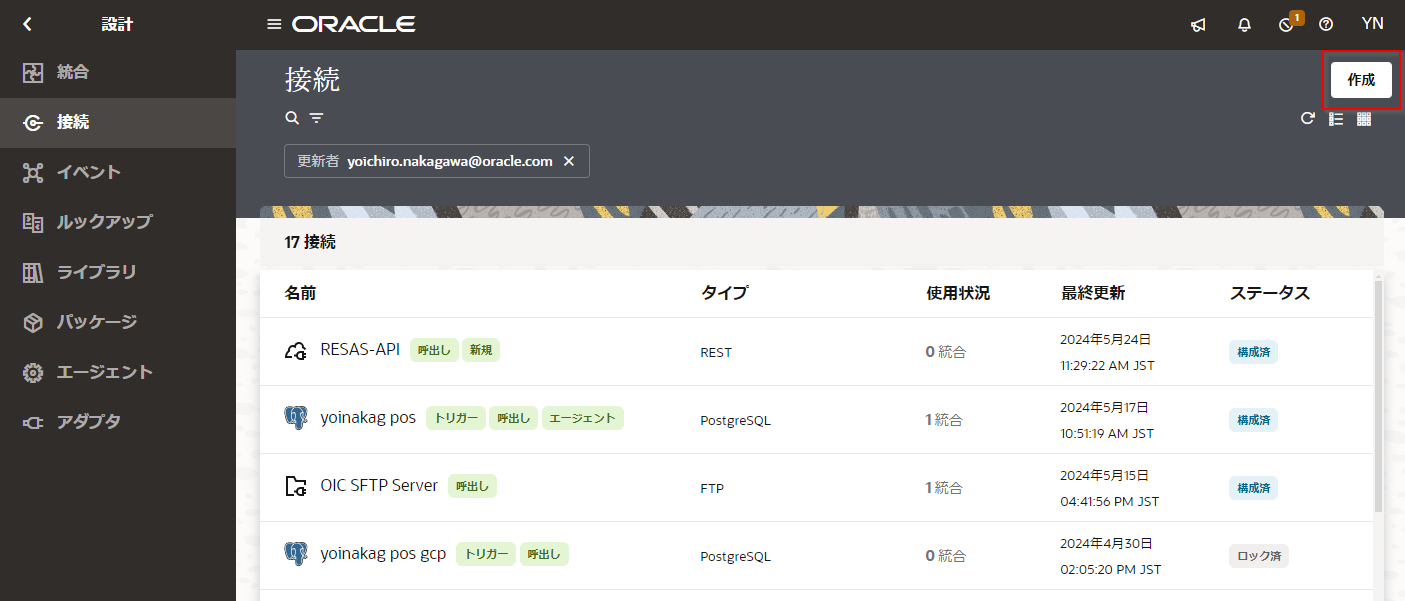Open the OIC SFTP Server connection
Screen dimensions: 1405x601
point(379,486)
